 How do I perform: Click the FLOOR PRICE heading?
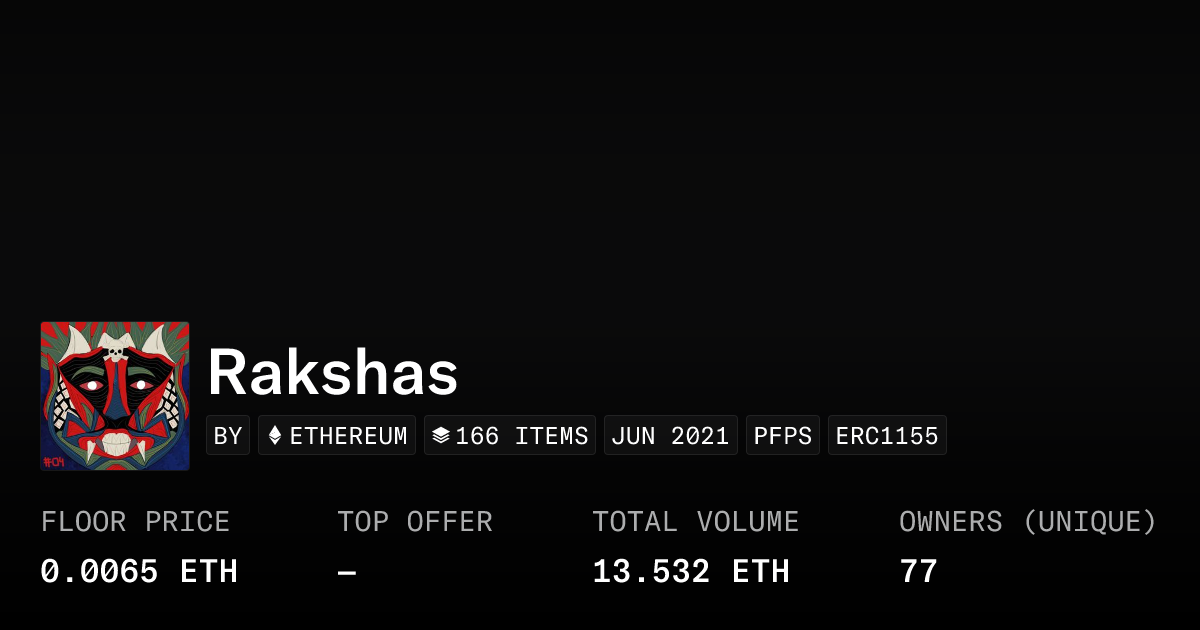click(135, 522)
